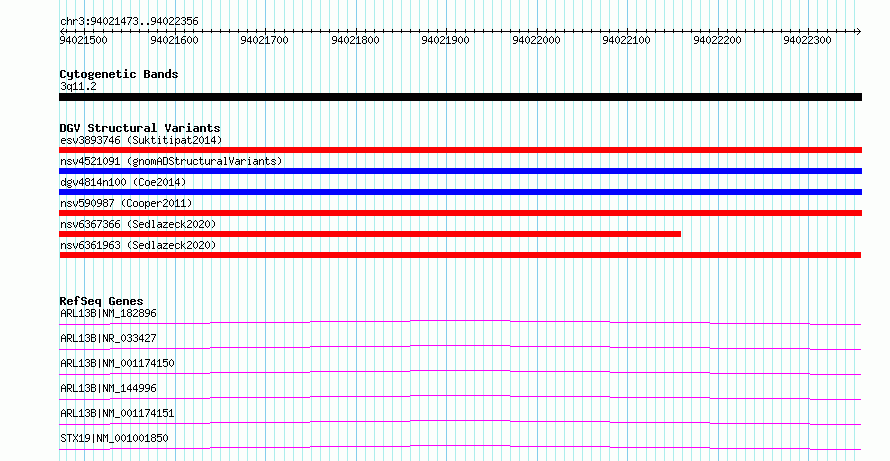This screenshot has width=890, height=461.
Task: Click the 3q11.2 band label
Action: (78, 87)
